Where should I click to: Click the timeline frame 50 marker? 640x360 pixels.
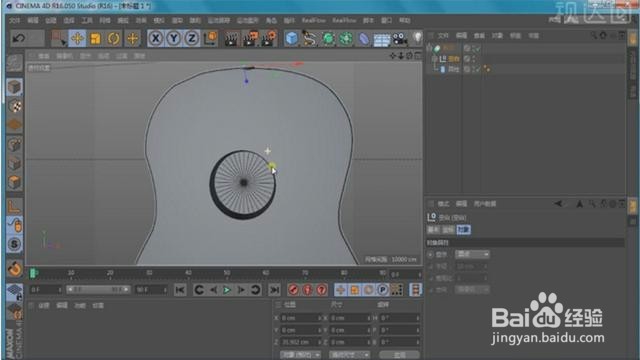(x=227, y=273)
